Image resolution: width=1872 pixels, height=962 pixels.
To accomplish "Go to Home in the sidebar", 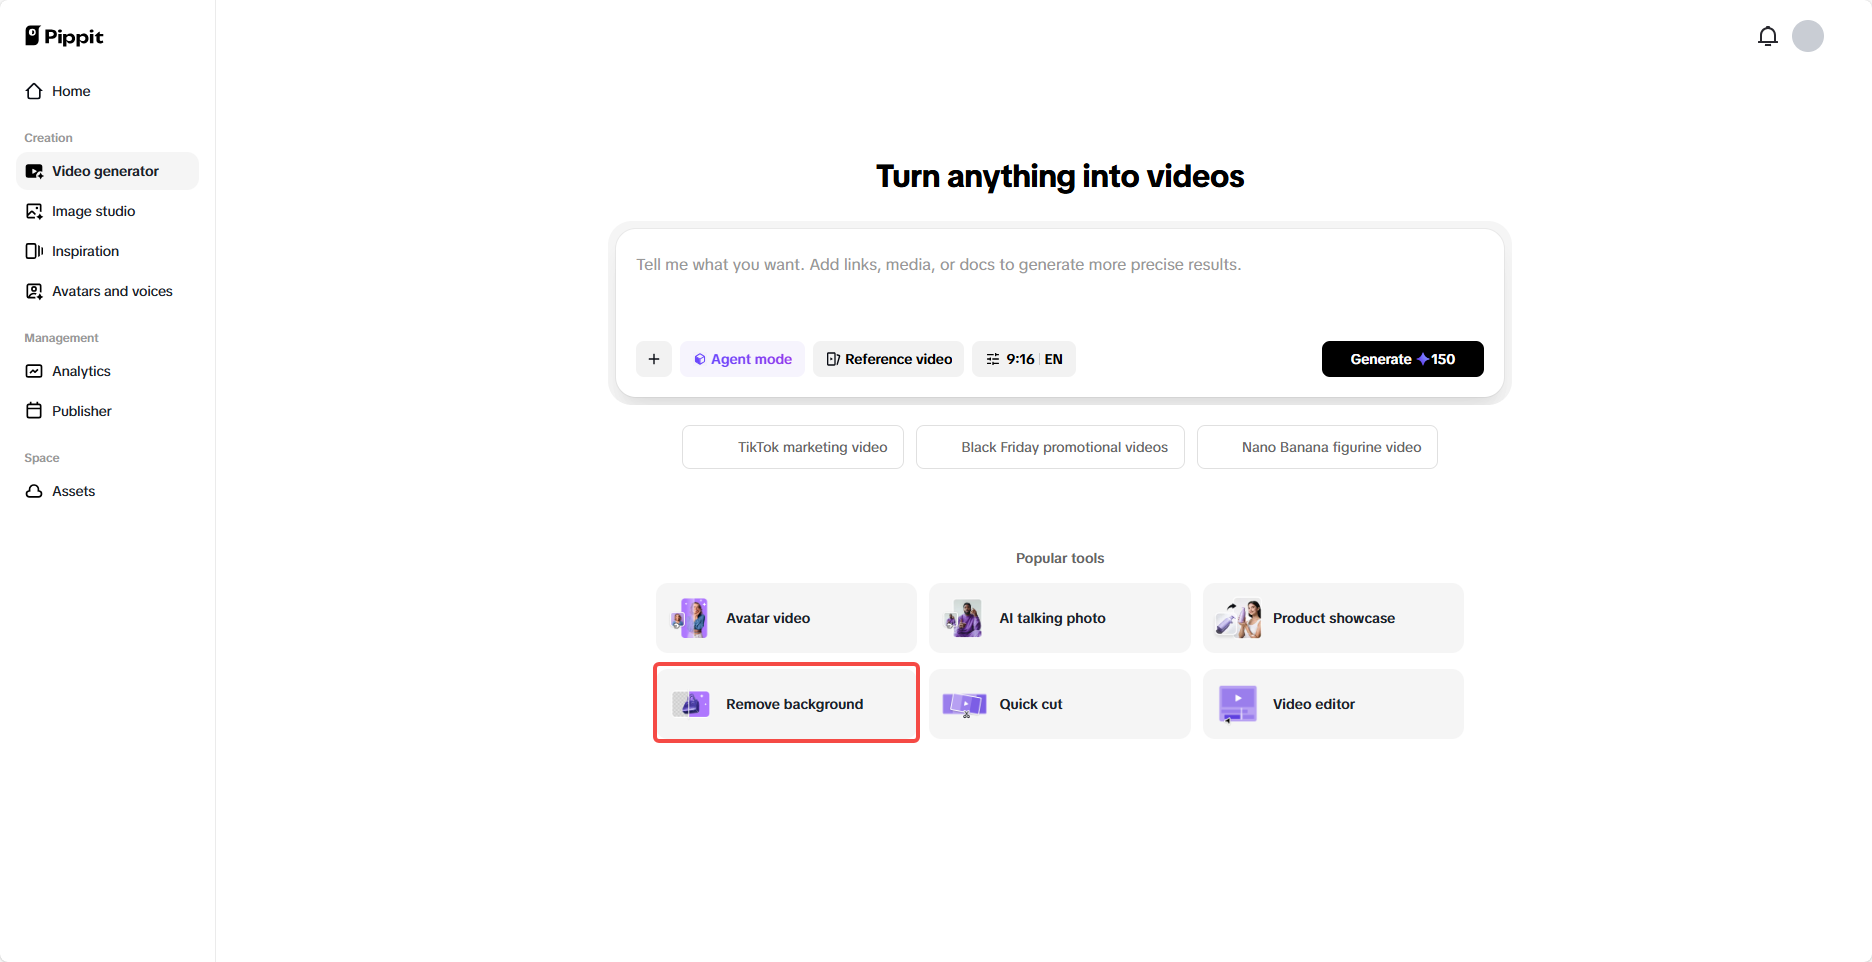I will (70, 91).
